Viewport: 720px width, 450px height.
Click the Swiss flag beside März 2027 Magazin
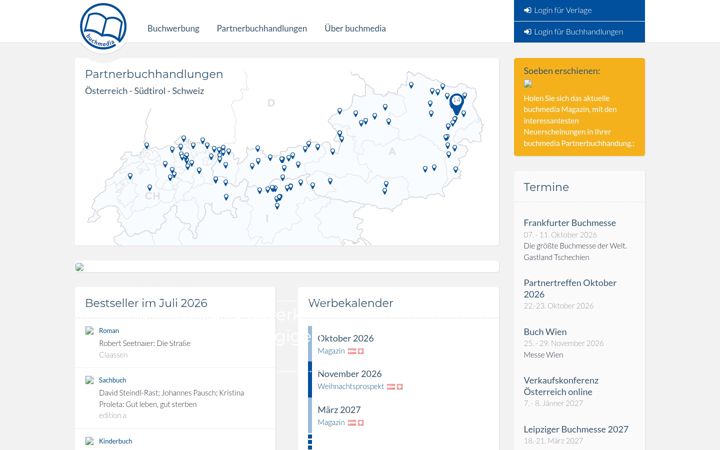(x=361, y=423)
